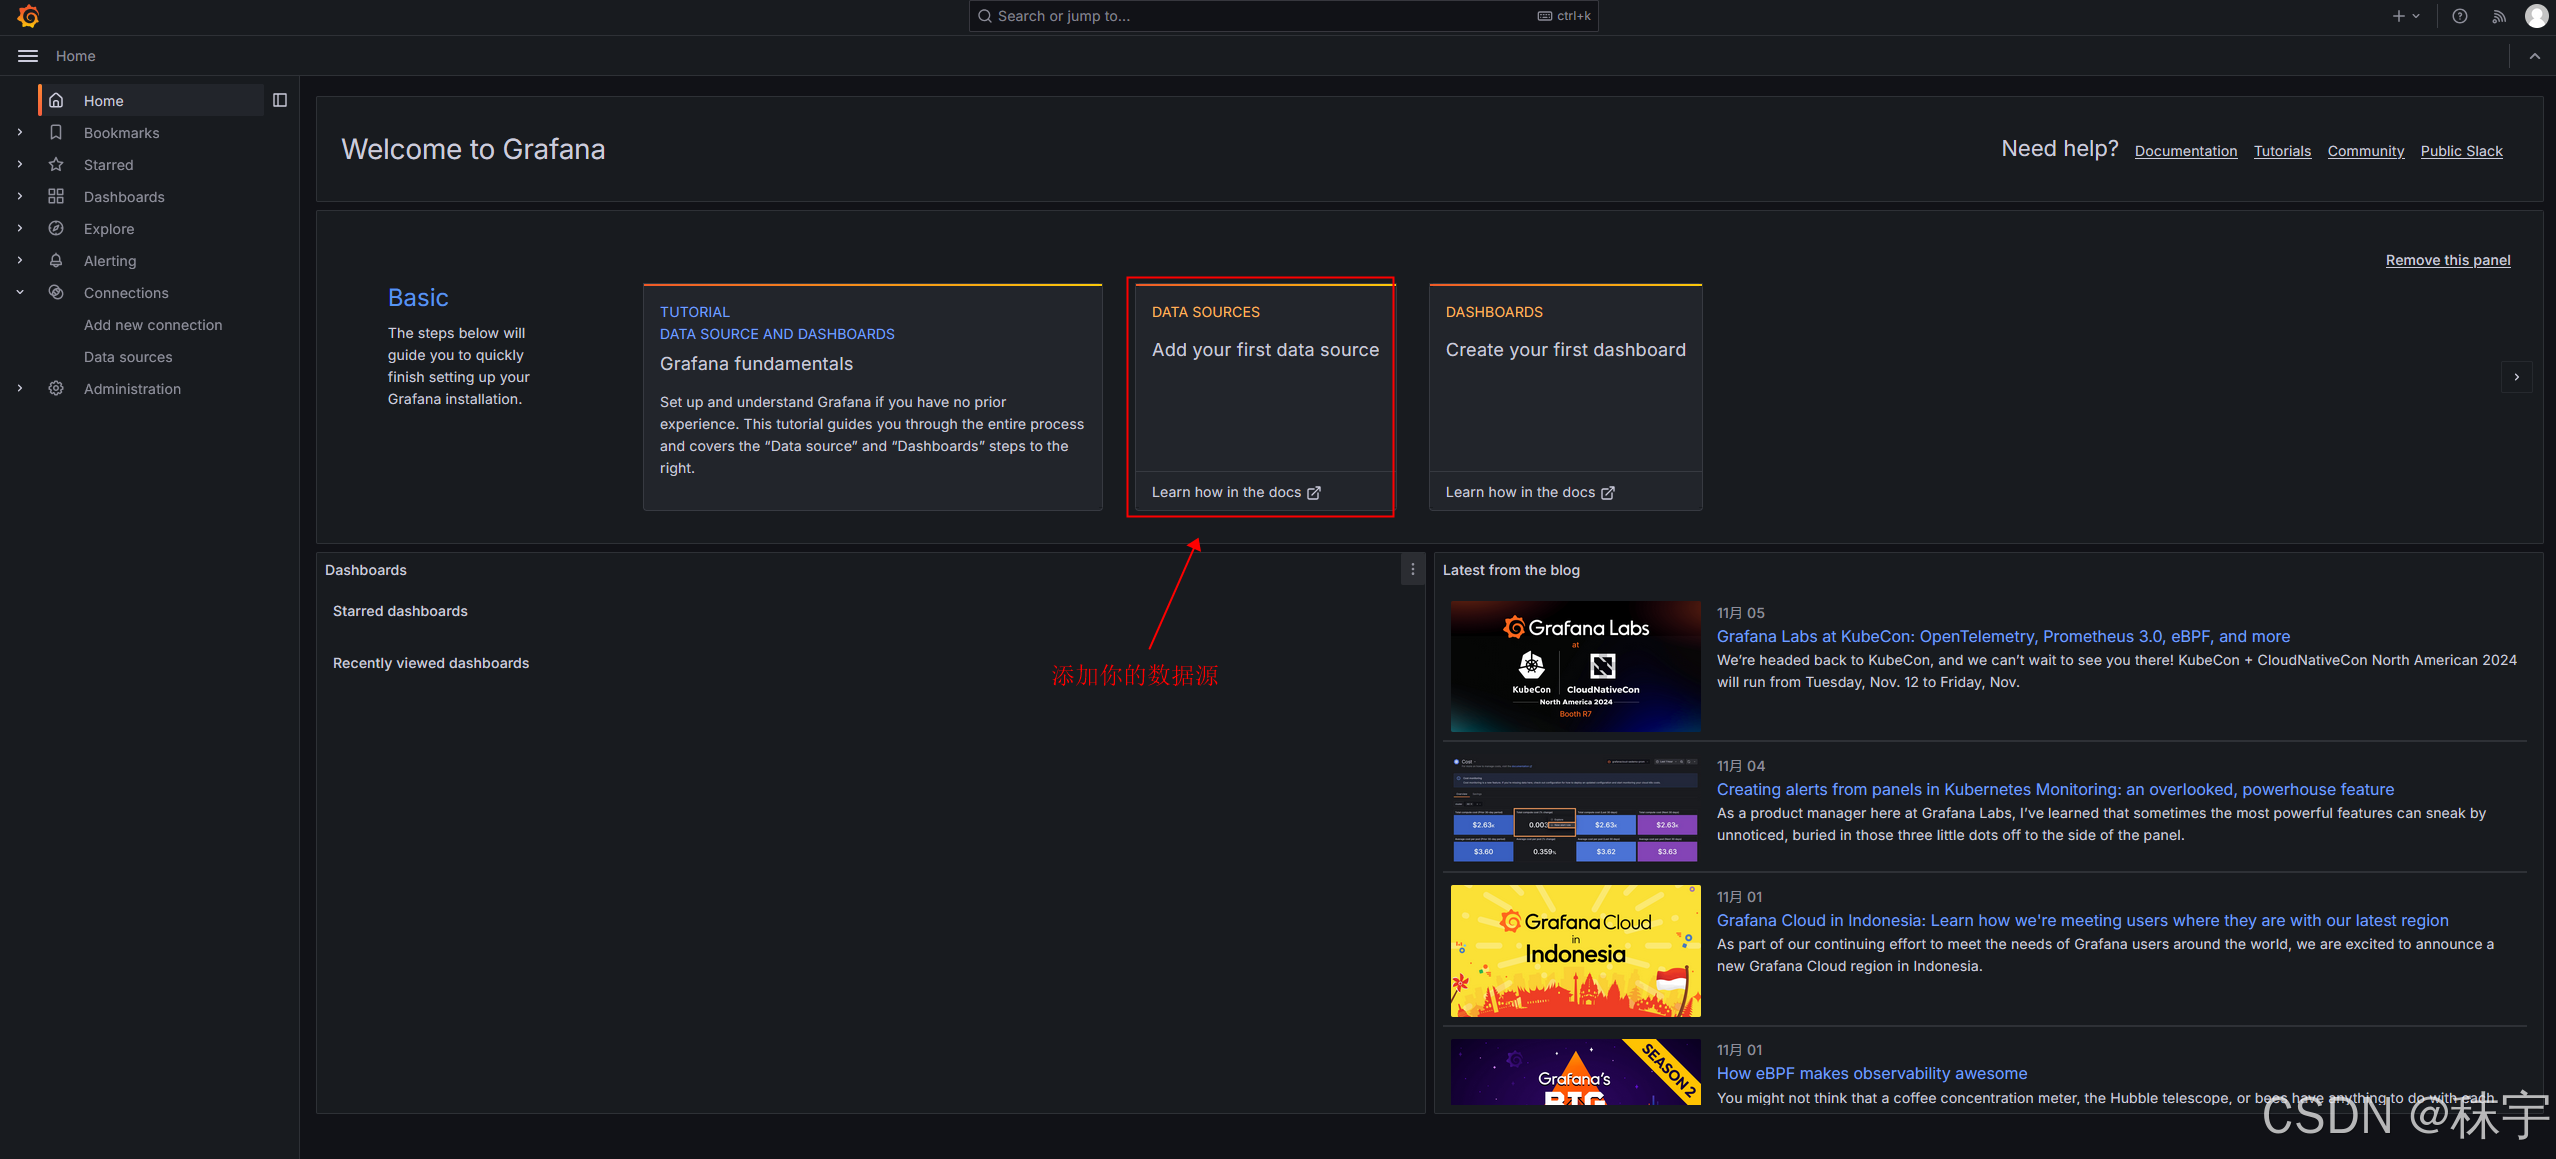The width and height of the screenshot is (2556, 1159).
Task: Dock or undock the sidebar menu
Action: (x=280, y=100)
